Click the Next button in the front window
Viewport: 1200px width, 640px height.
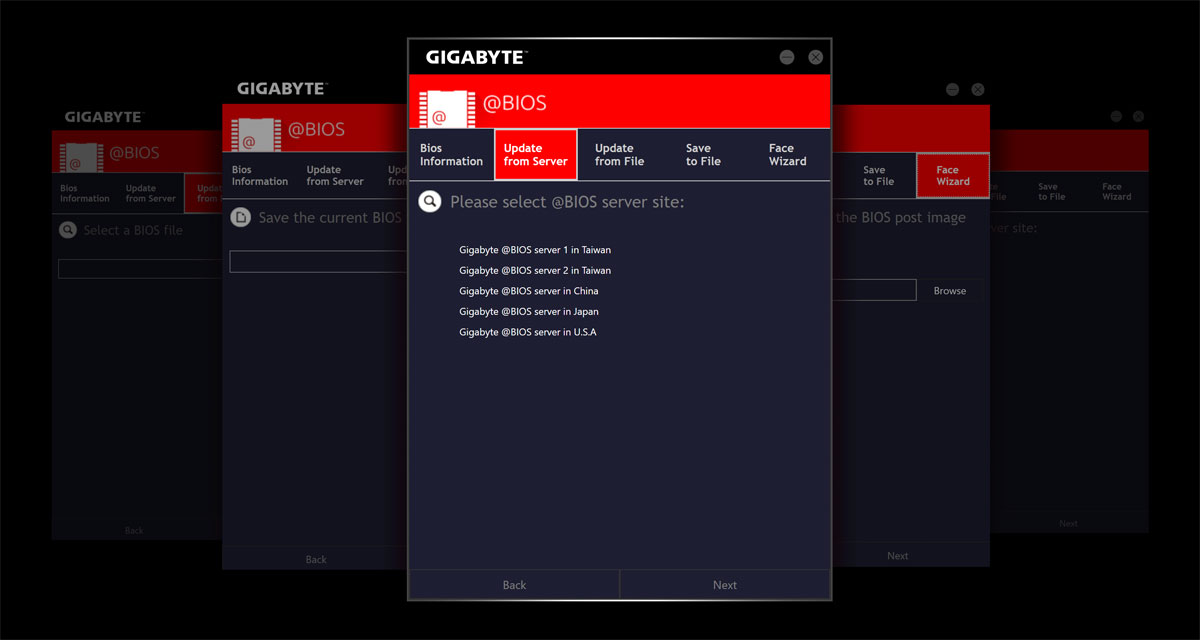tap(725, 585)
